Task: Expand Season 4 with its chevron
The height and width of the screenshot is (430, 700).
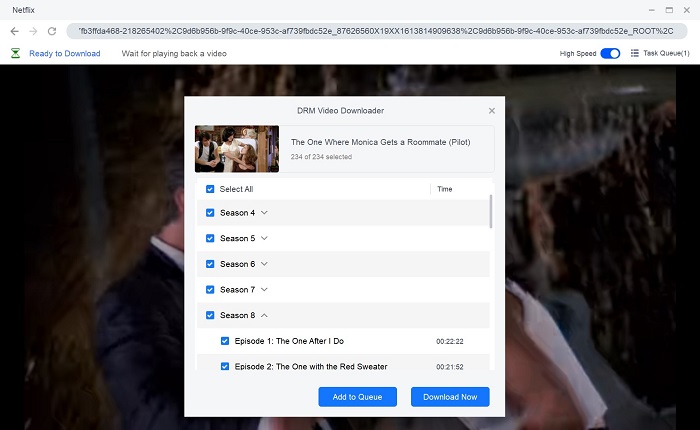Action: click(x=264, y=213)
